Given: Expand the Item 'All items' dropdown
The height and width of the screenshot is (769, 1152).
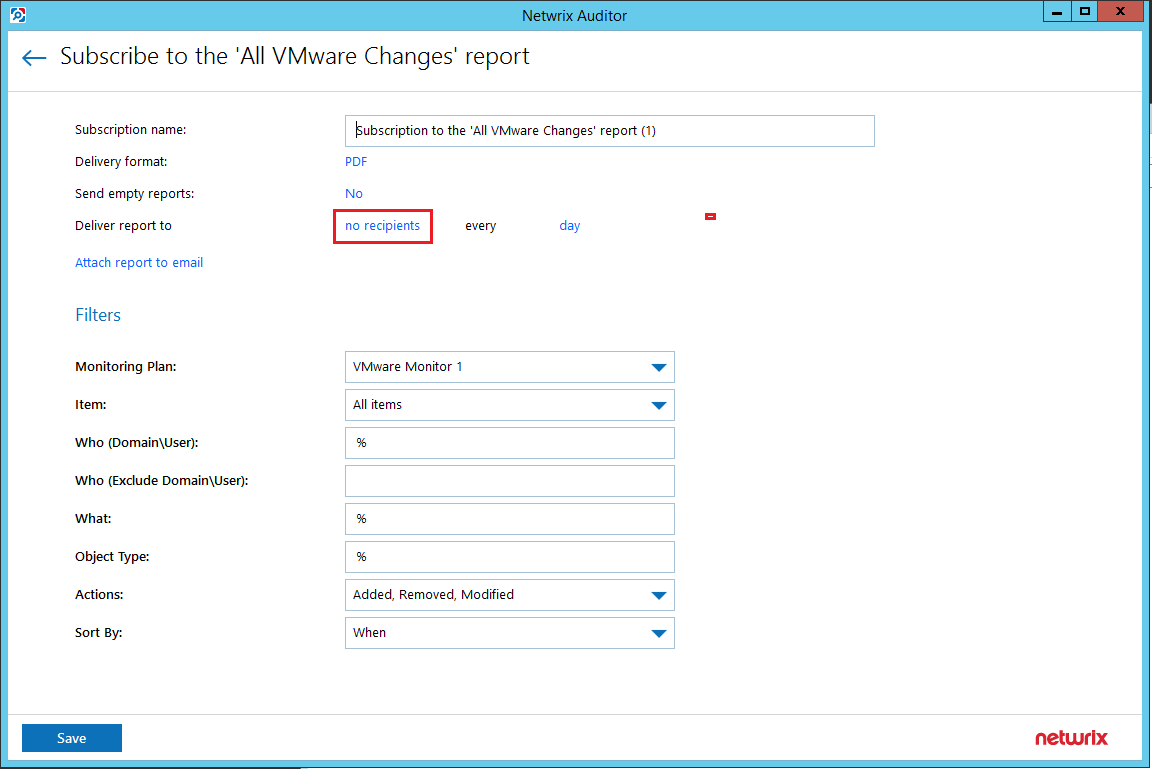Looking at the screenshot, I should tap(509, 405).
